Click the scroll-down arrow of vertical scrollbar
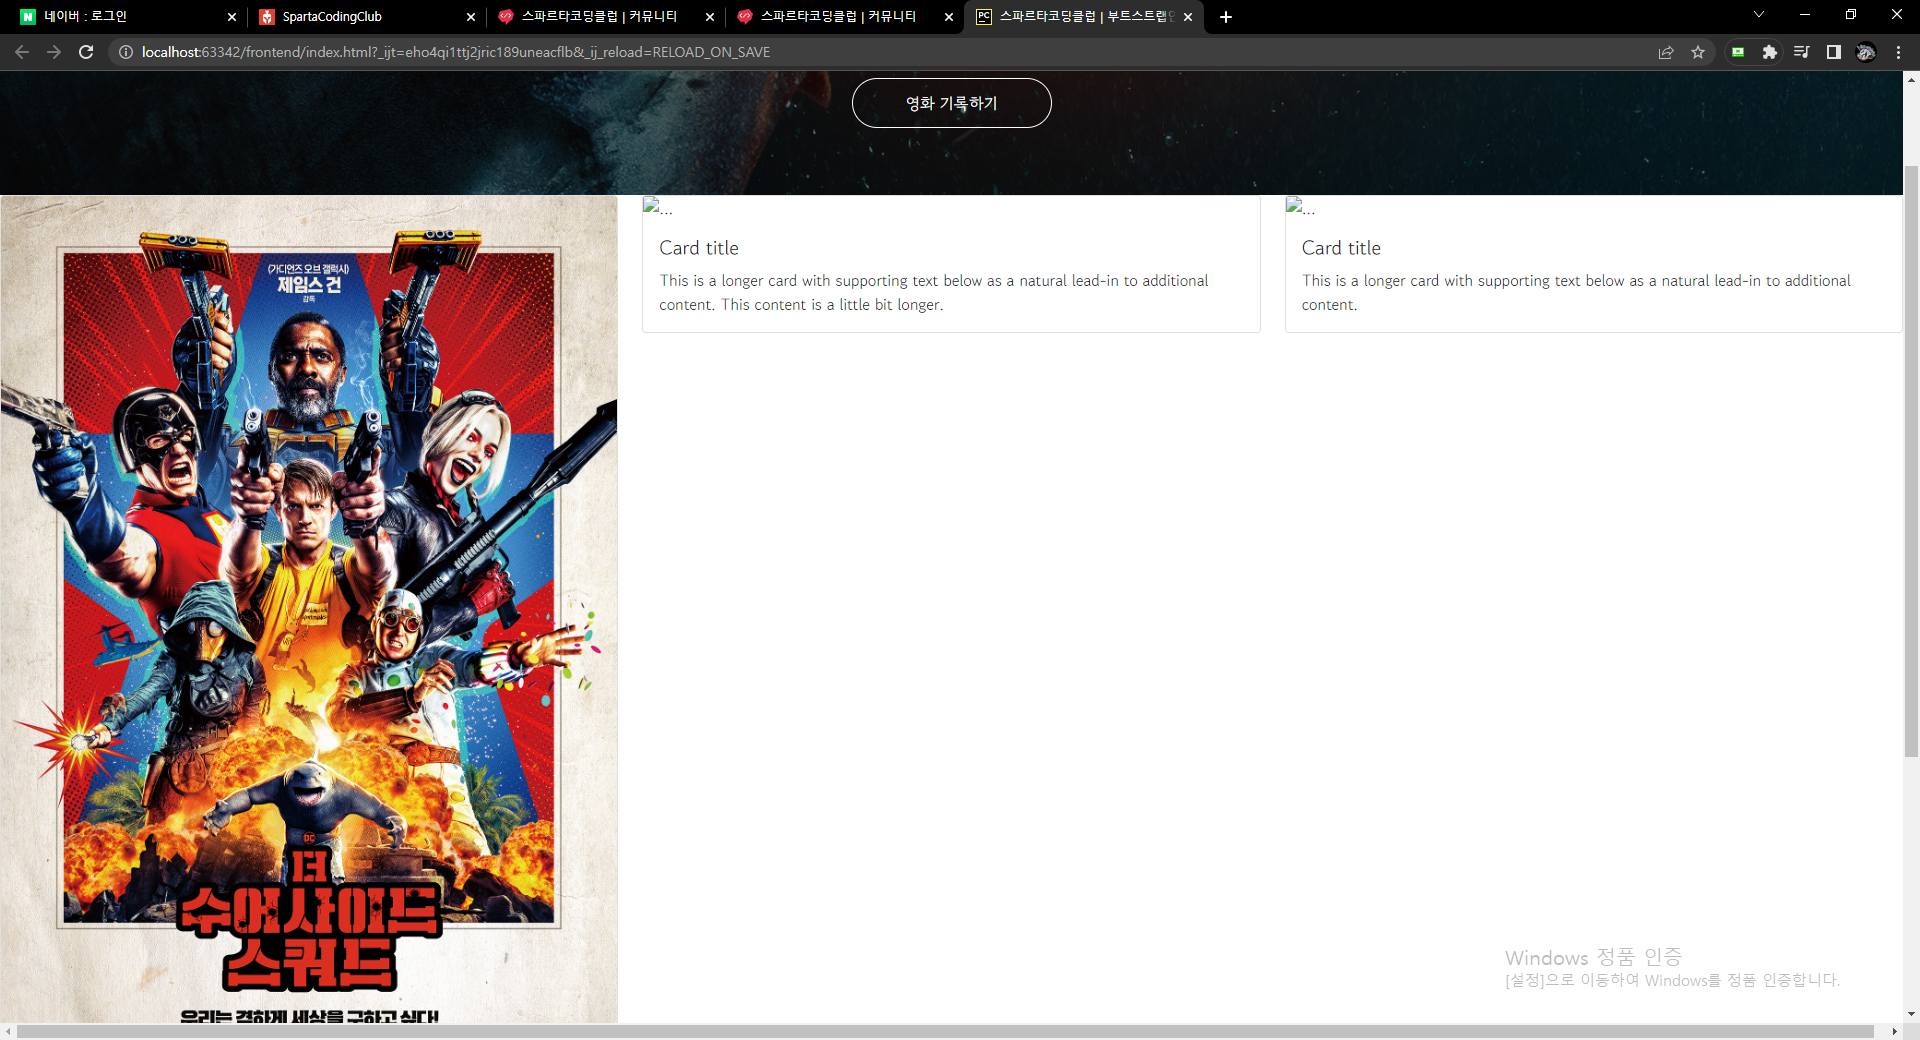1920x1040 pixels. tap(1911, 1014)
